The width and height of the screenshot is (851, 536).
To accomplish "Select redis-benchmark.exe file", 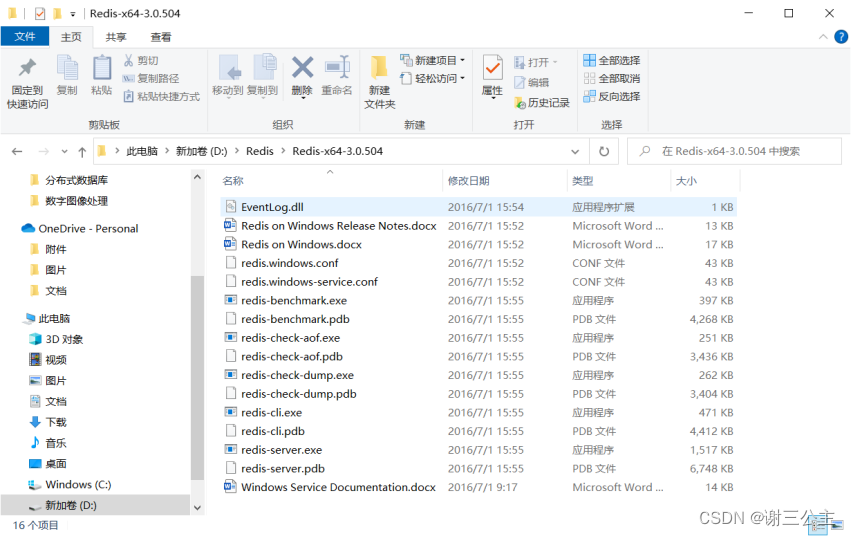I will pos(478,301).
